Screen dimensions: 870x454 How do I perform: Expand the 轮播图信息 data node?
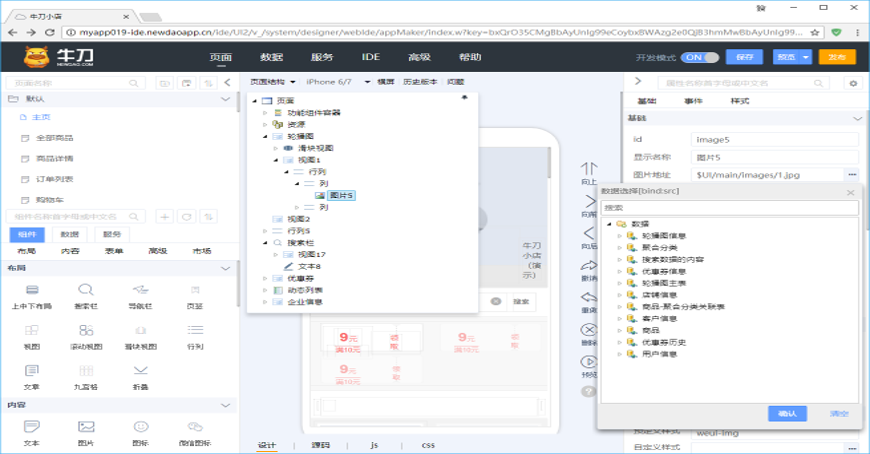point(620,234)
